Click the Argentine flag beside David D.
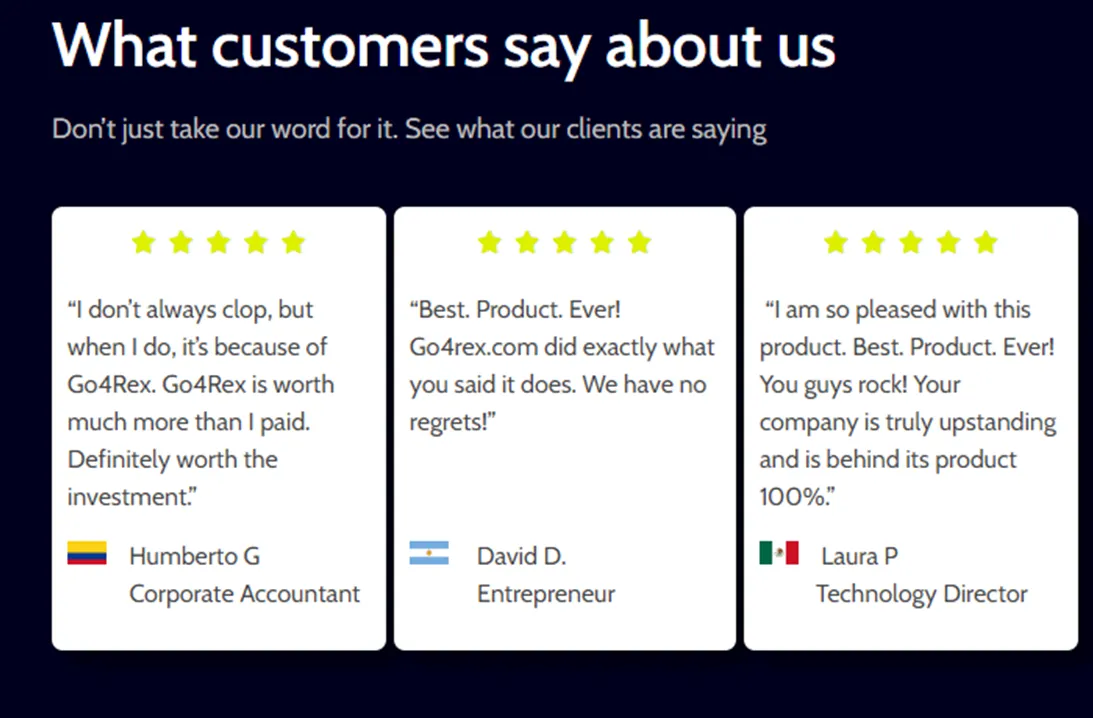The height and width of the screenshot is (718, 1093). [429, 553]
